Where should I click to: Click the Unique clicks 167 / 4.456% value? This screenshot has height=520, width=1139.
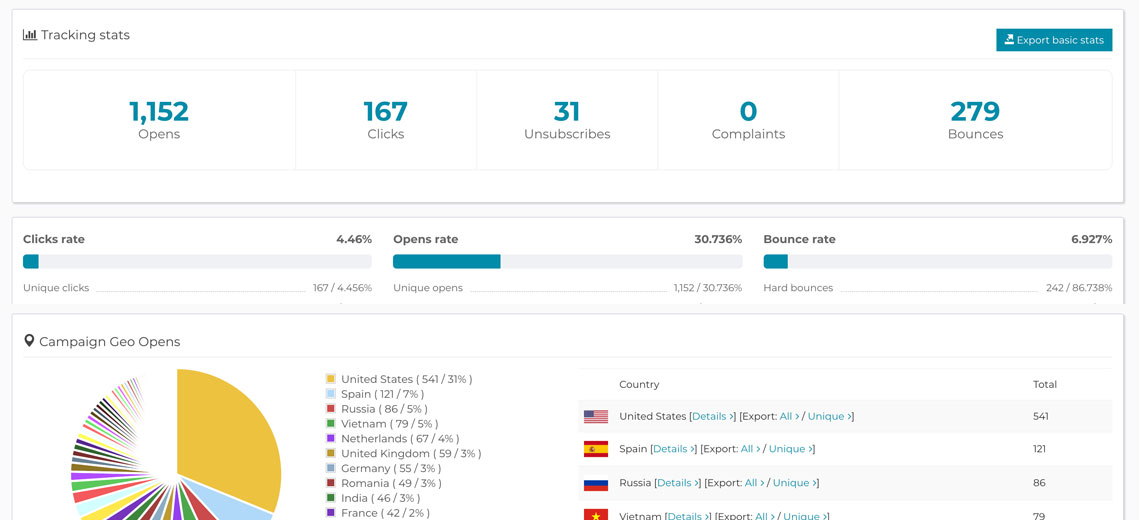[342, 288]
